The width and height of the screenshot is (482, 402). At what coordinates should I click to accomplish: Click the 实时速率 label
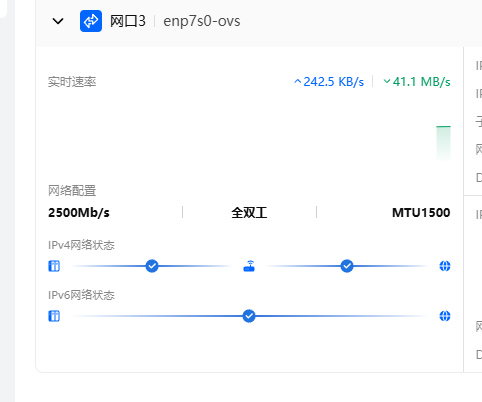[72, 82]
